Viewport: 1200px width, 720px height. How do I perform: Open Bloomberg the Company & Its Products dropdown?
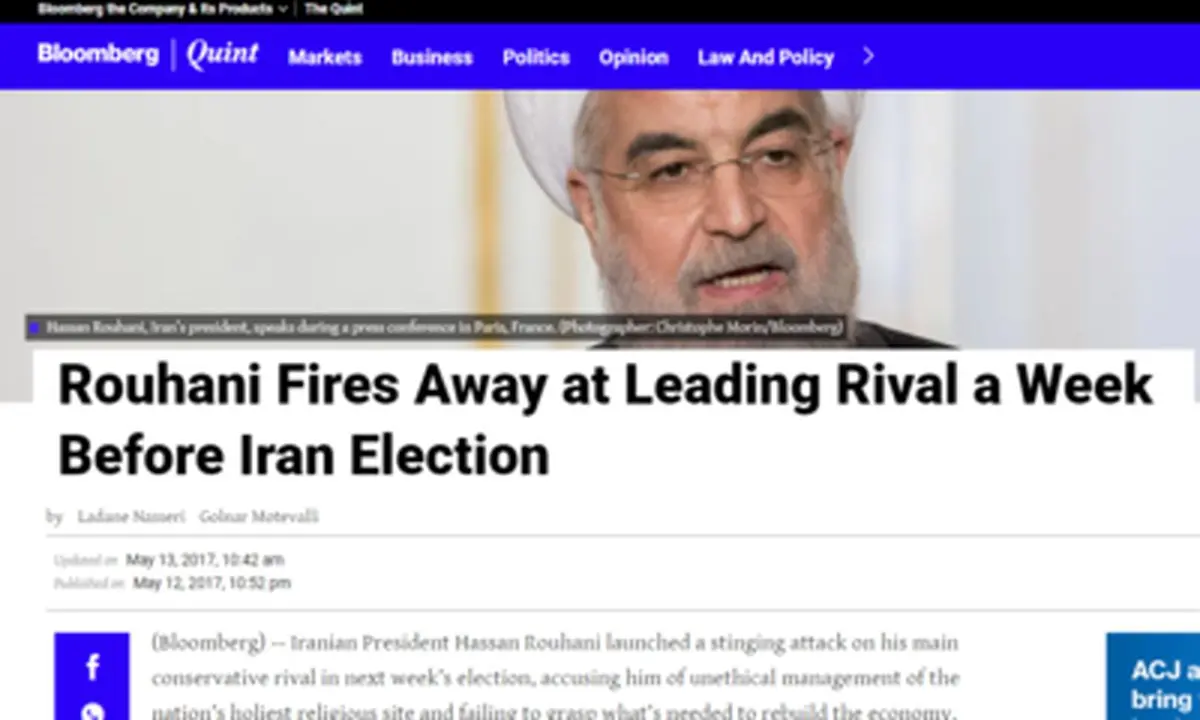163,9
